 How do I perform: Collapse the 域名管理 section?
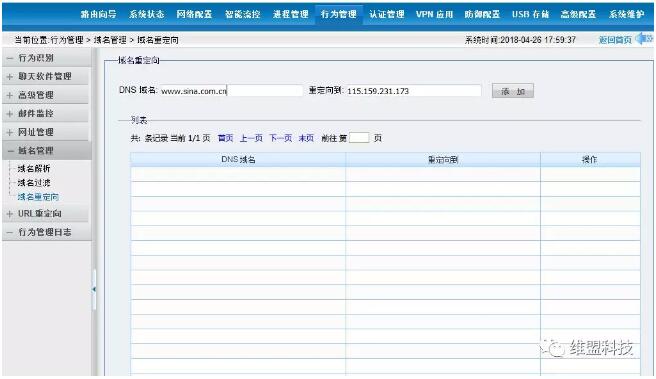coord(10,151)
